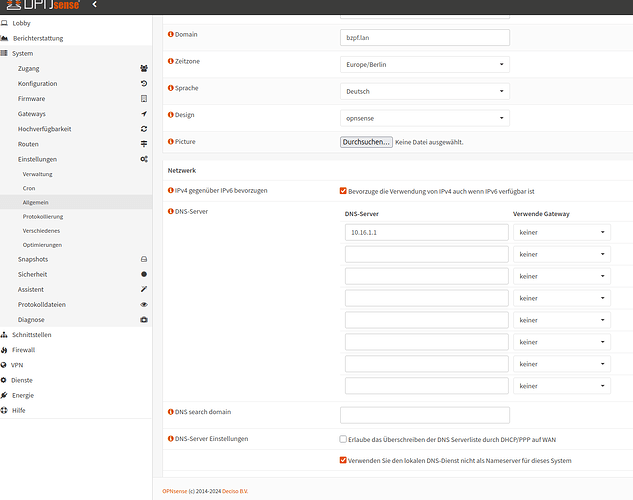This screenshot has width=633, height=500.
Task: Open gateway dropdown in sixth DNS row
Action: pos(562,342)
